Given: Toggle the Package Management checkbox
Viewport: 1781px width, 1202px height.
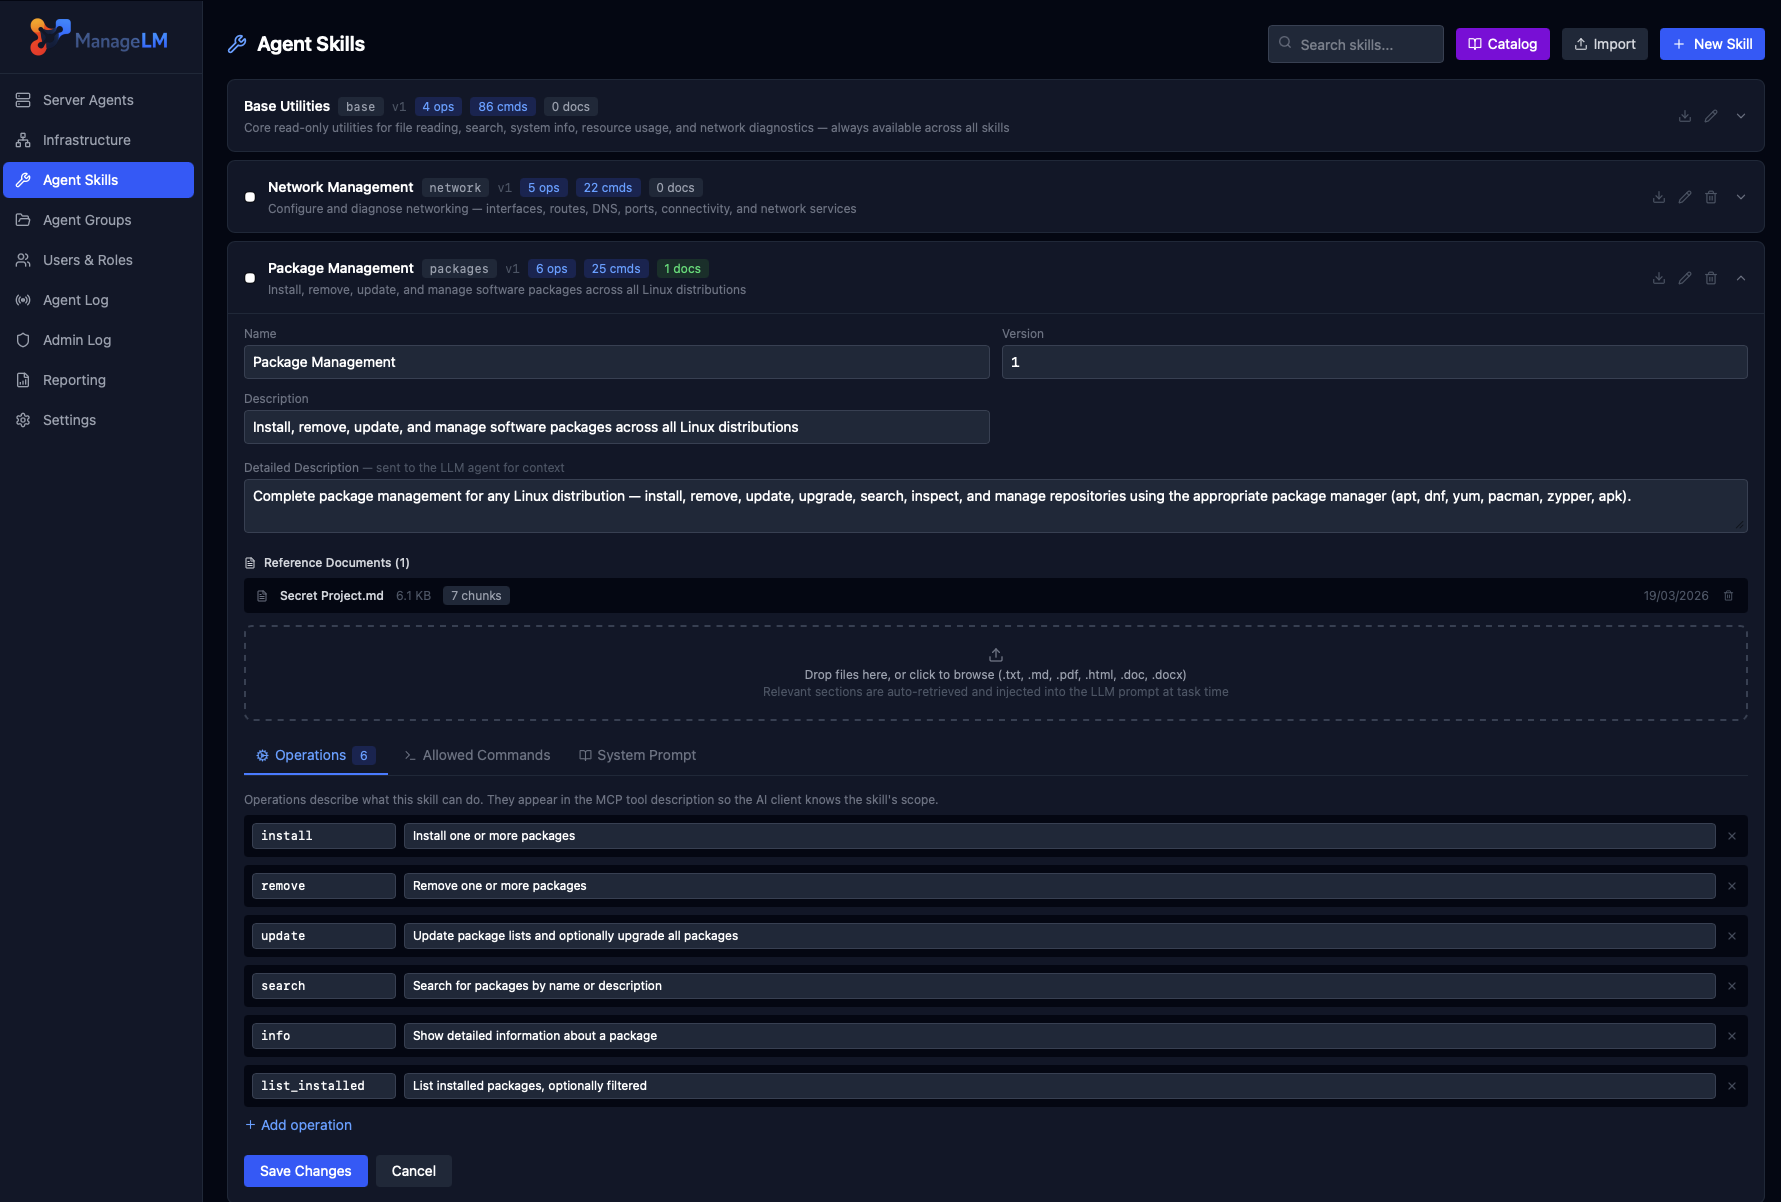Looking at the screenshot, I should tap(250, 278).
